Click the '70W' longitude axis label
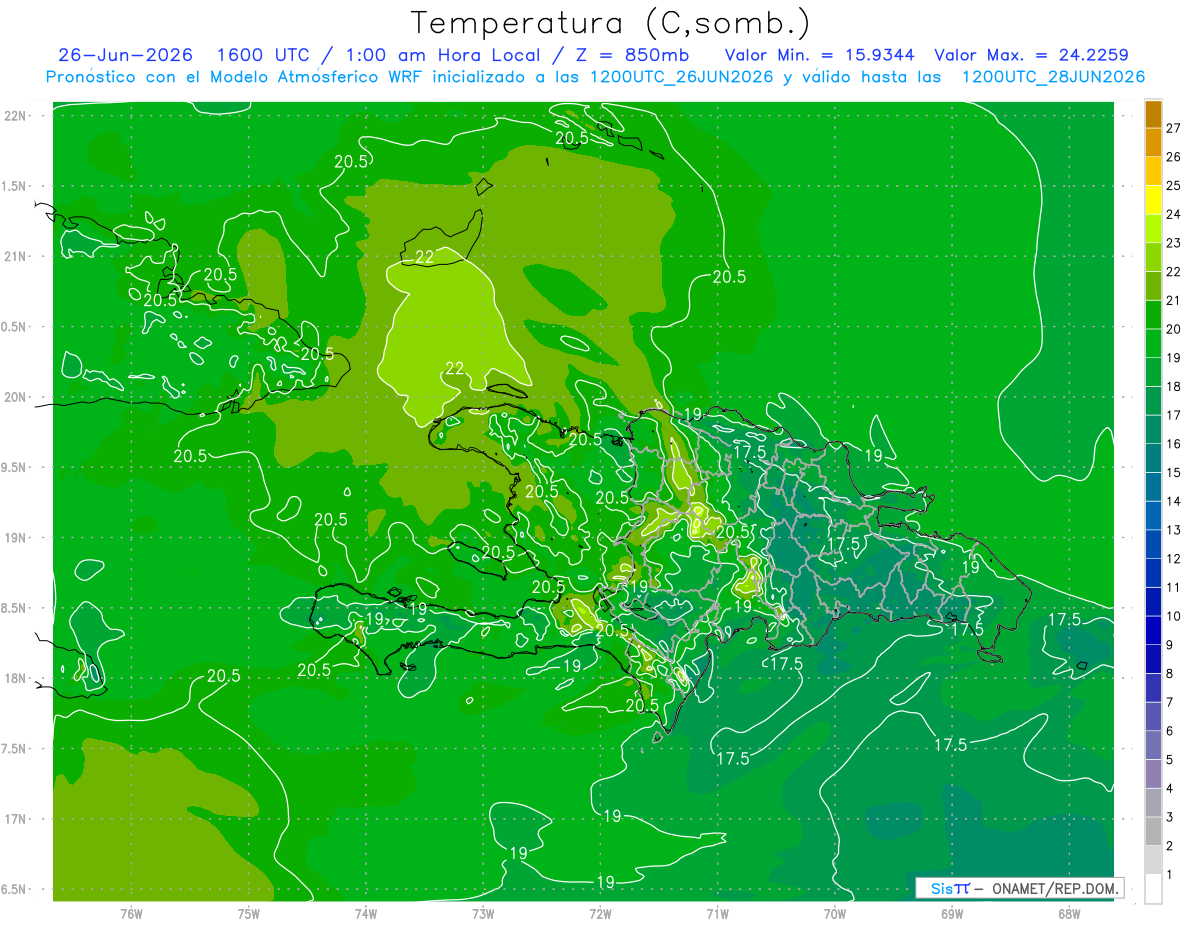This screenshot has width=1200, height=927. (x=835, y=913)
